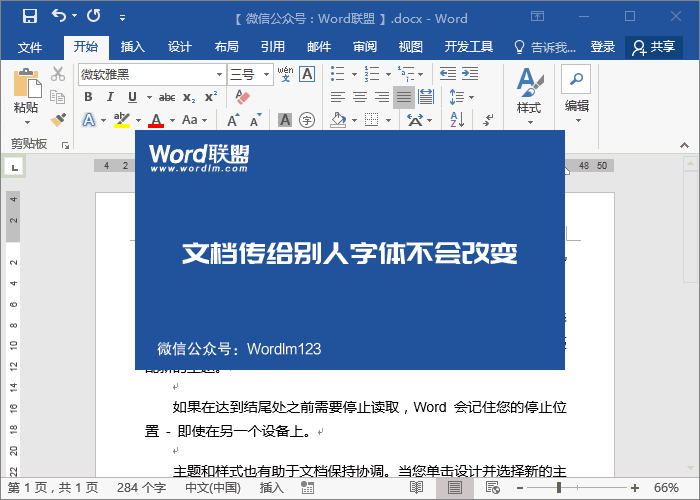Viewport: 700px width, 500px height.
Task: Click the Text Effects A icon
Action: point(89,120)
